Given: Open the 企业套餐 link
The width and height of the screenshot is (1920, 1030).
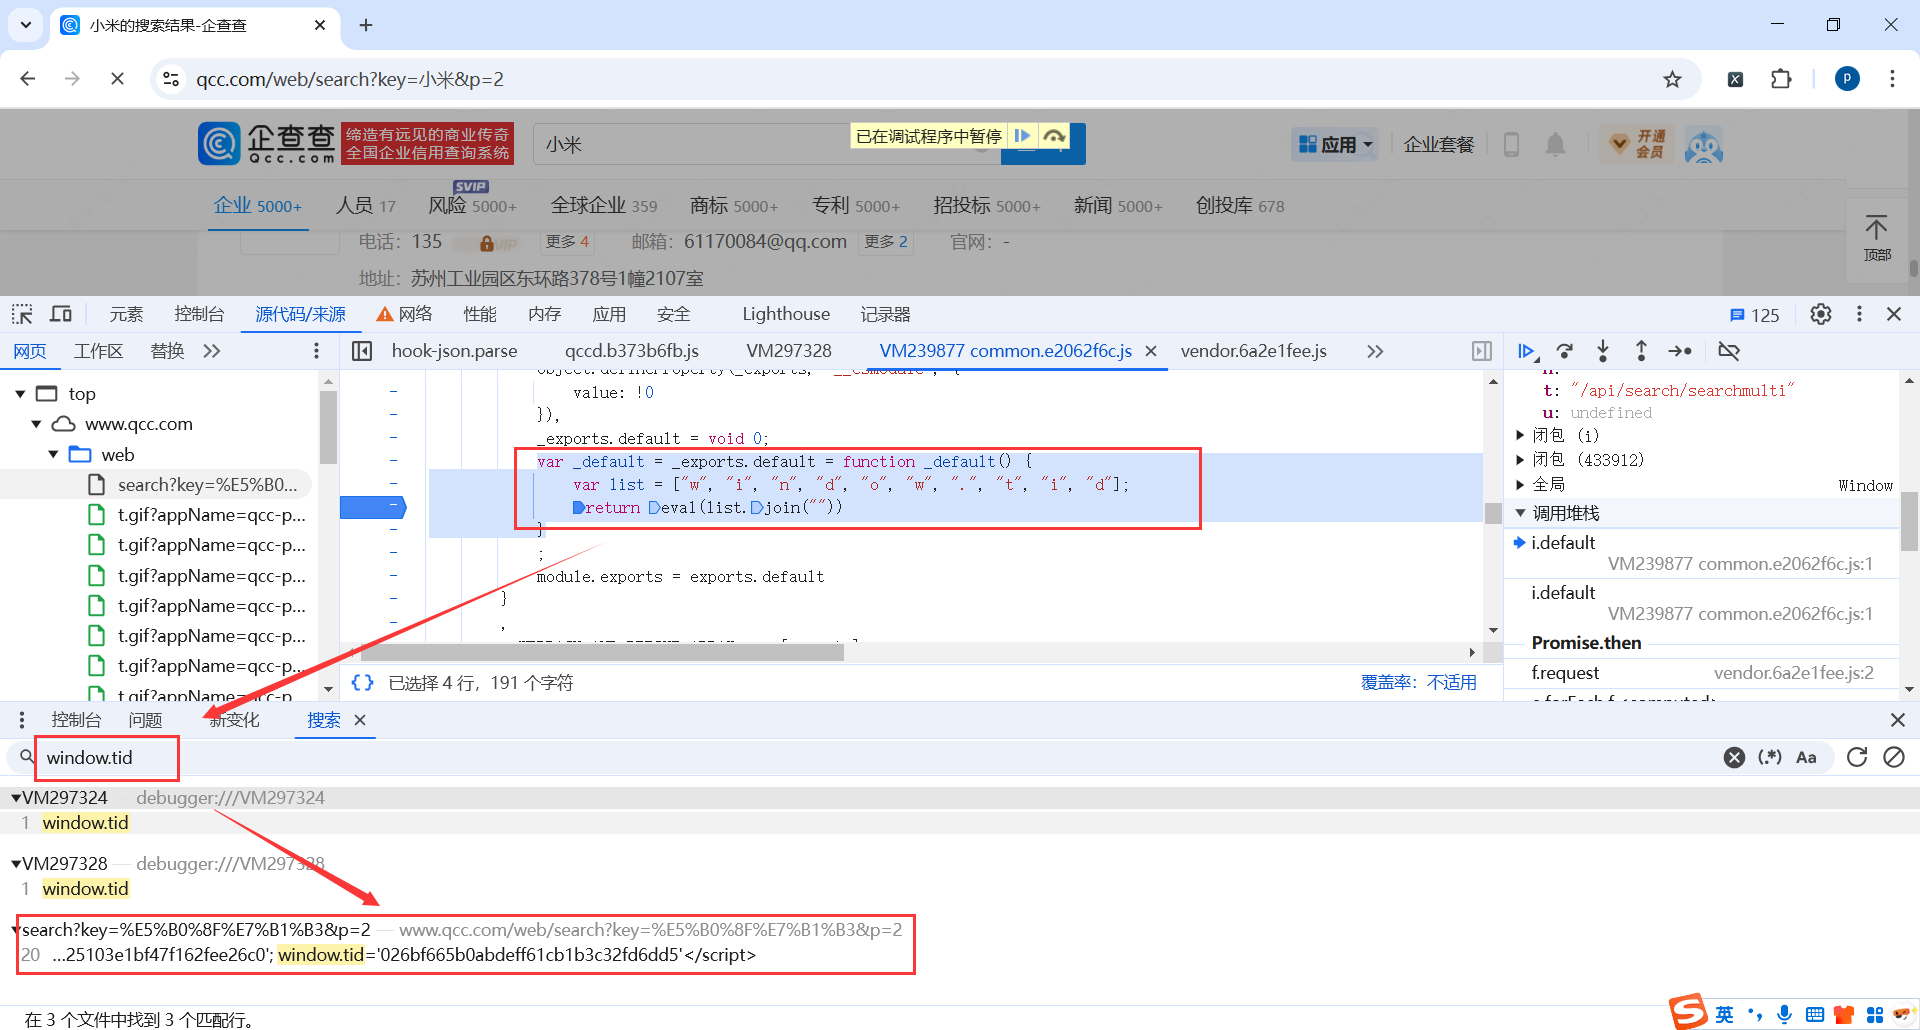Looking at the screenshot, I should (x=1439, y=145).
